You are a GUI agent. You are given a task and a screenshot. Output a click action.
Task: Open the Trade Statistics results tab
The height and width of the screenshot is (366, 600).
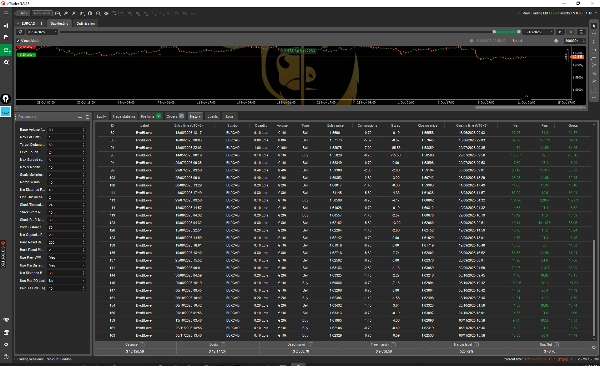click(124, 116)
